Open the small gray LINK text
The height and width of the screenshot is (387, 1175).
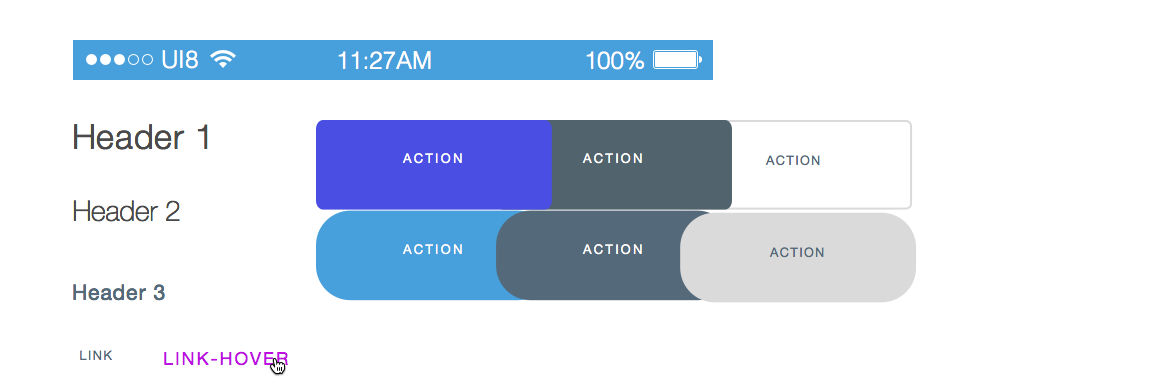[x=96, y=356]
